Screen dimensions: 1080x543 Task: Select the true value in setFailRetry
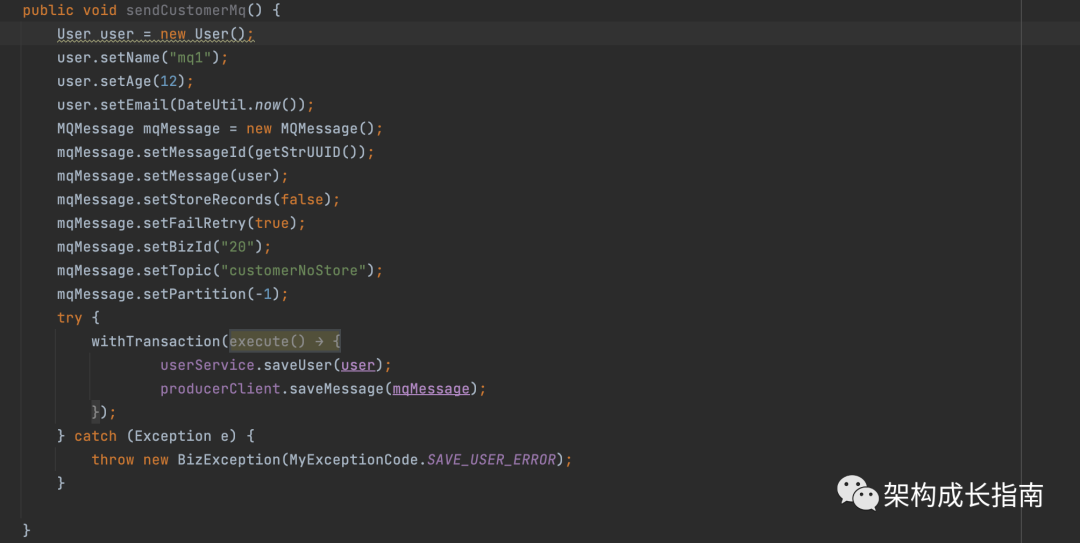[x=271, y=223]
